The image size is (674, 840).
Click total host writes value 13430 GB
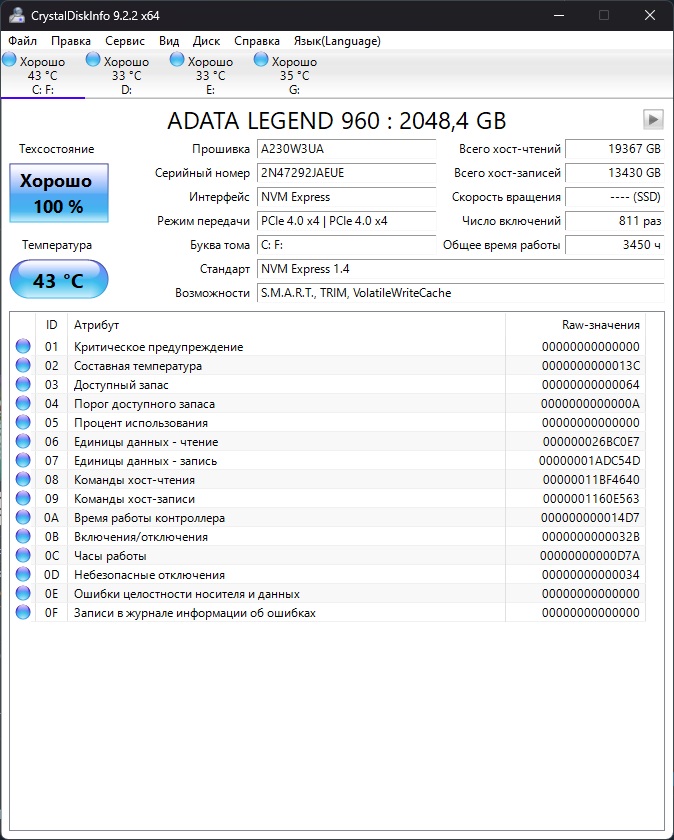pyautogui.click(x=615, y=173)
